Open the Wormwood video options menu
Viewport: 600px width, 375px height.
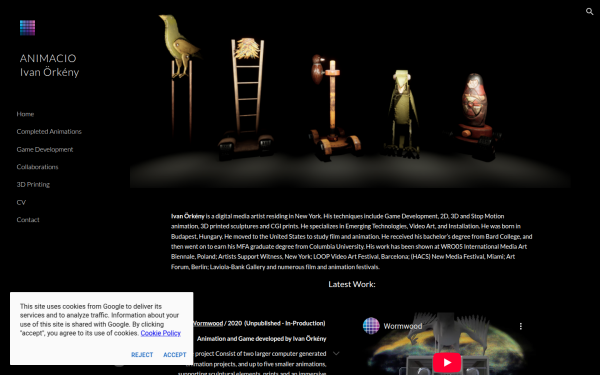pyautogui.click(x=520, y=326)
